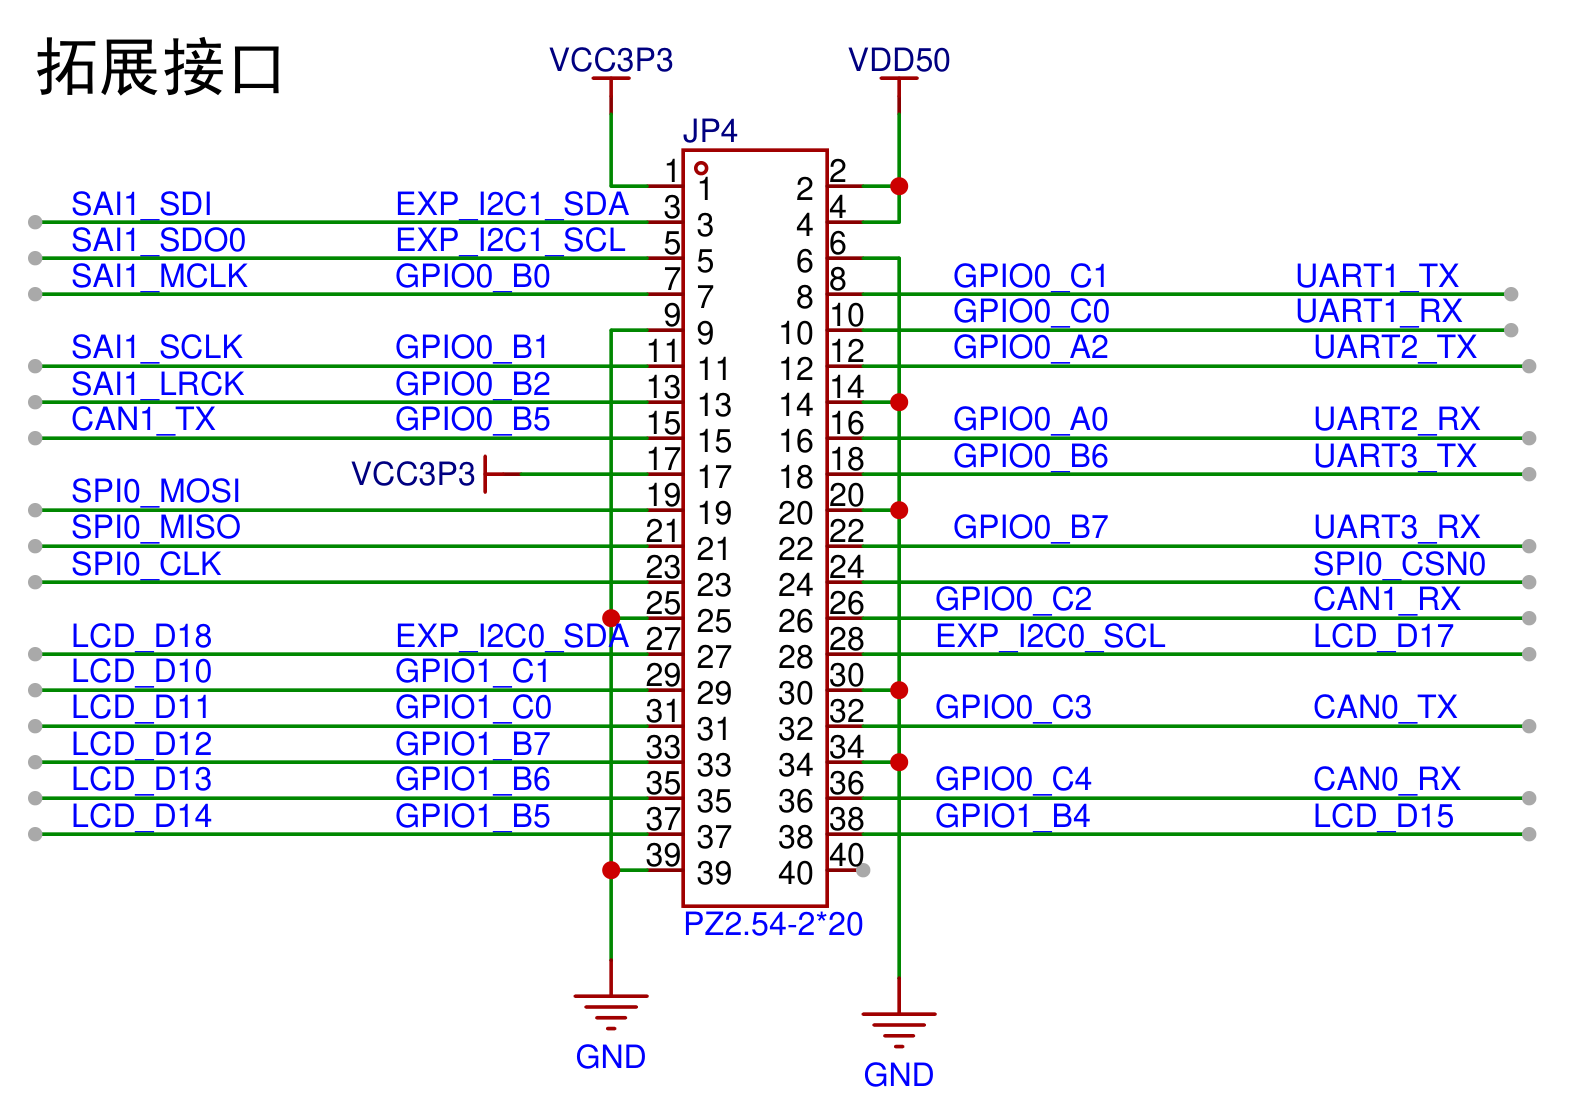This screenshot has height=1096, width=1569.
Task: Click the GPIO1_C0 net label
Action: [x=473, y=707]
